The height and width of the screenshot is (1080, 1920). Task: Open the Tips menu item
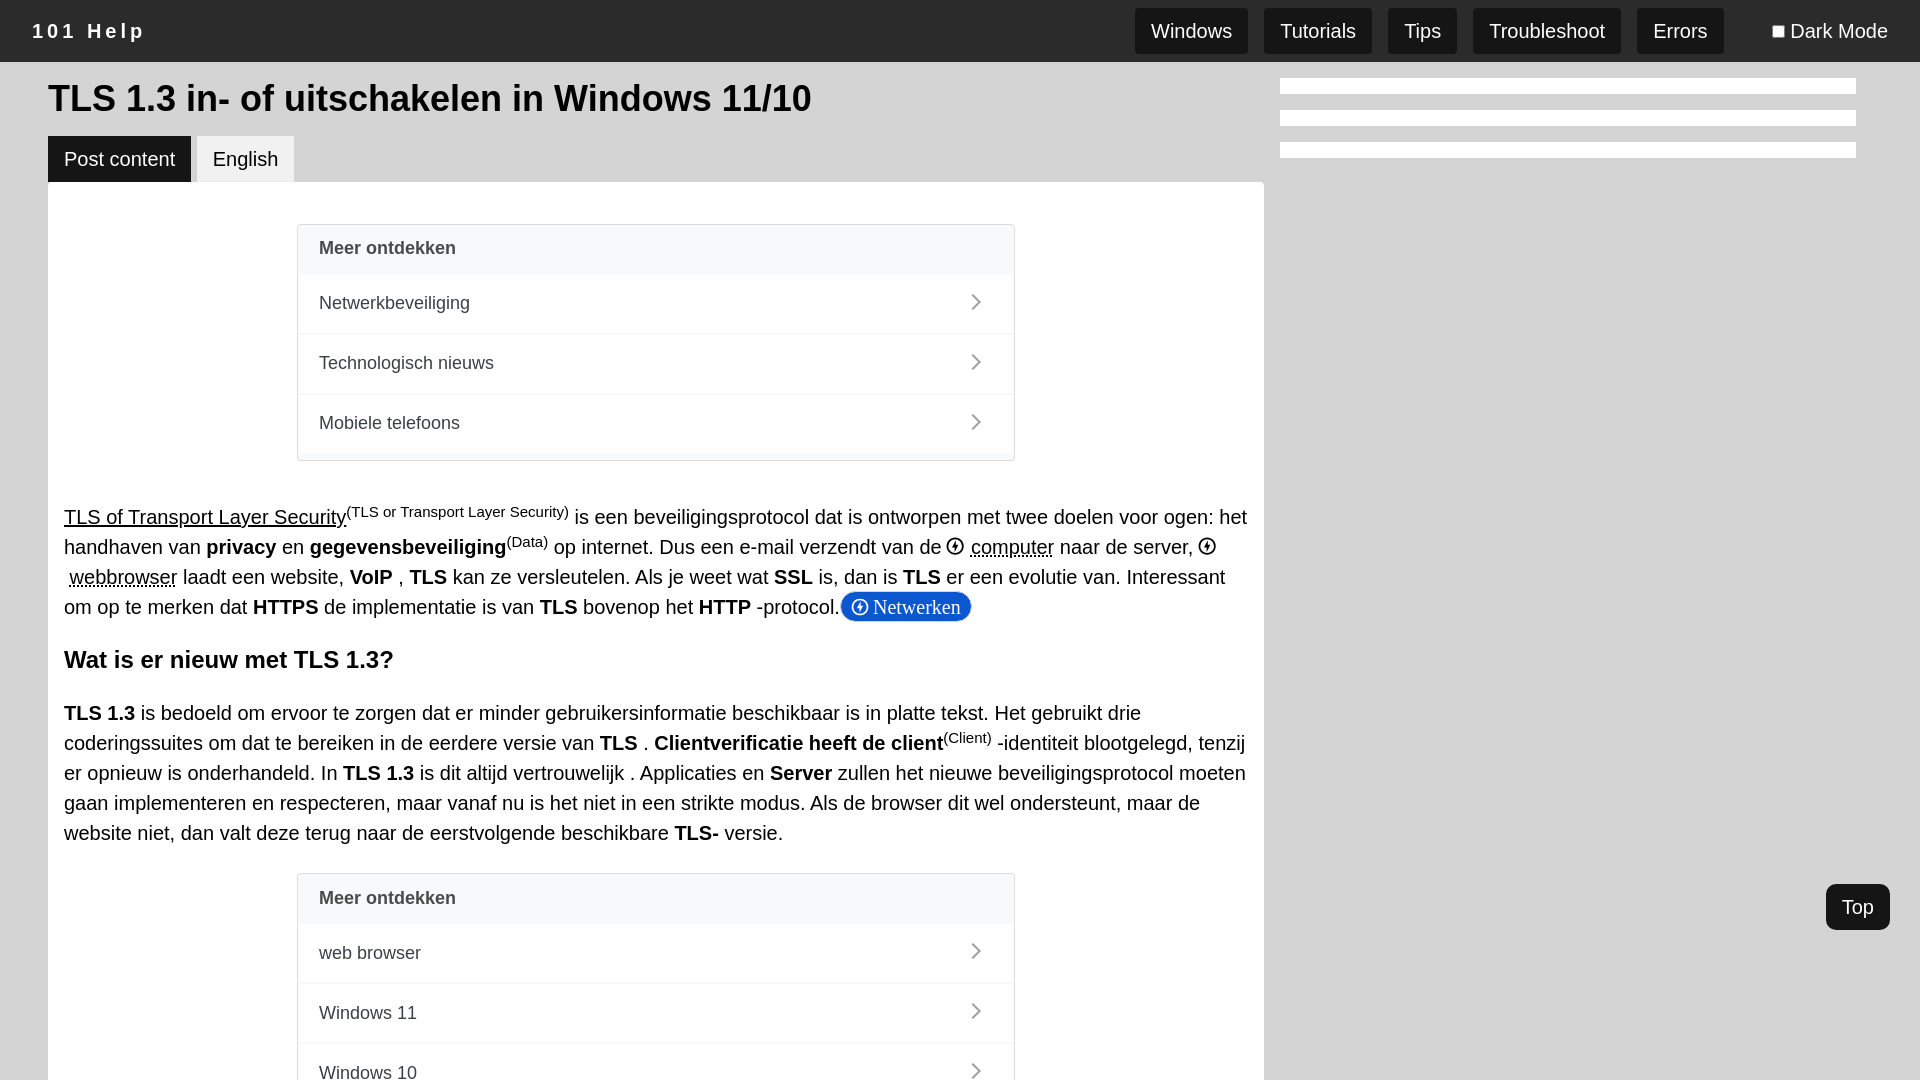coord(1422,31)
